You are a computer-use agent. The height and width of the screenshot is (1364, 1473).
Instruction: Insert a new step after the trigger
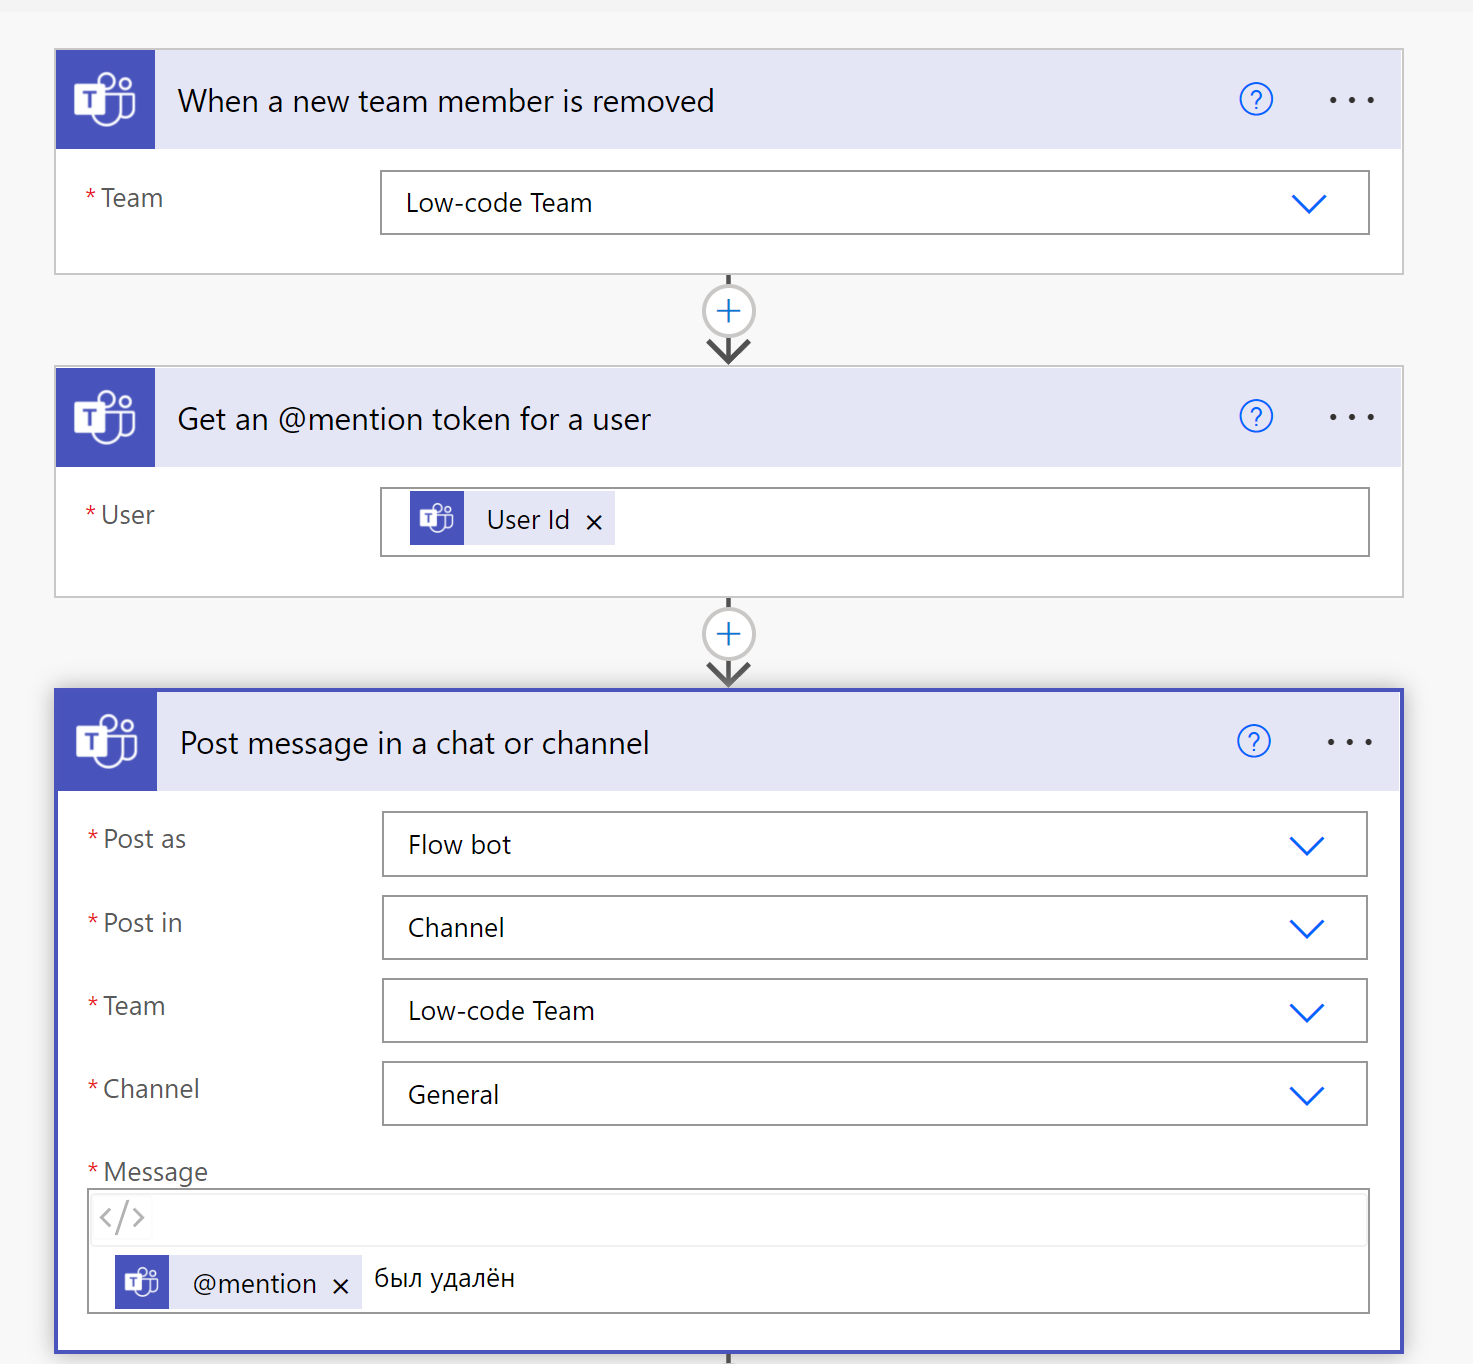coord(728,311)
